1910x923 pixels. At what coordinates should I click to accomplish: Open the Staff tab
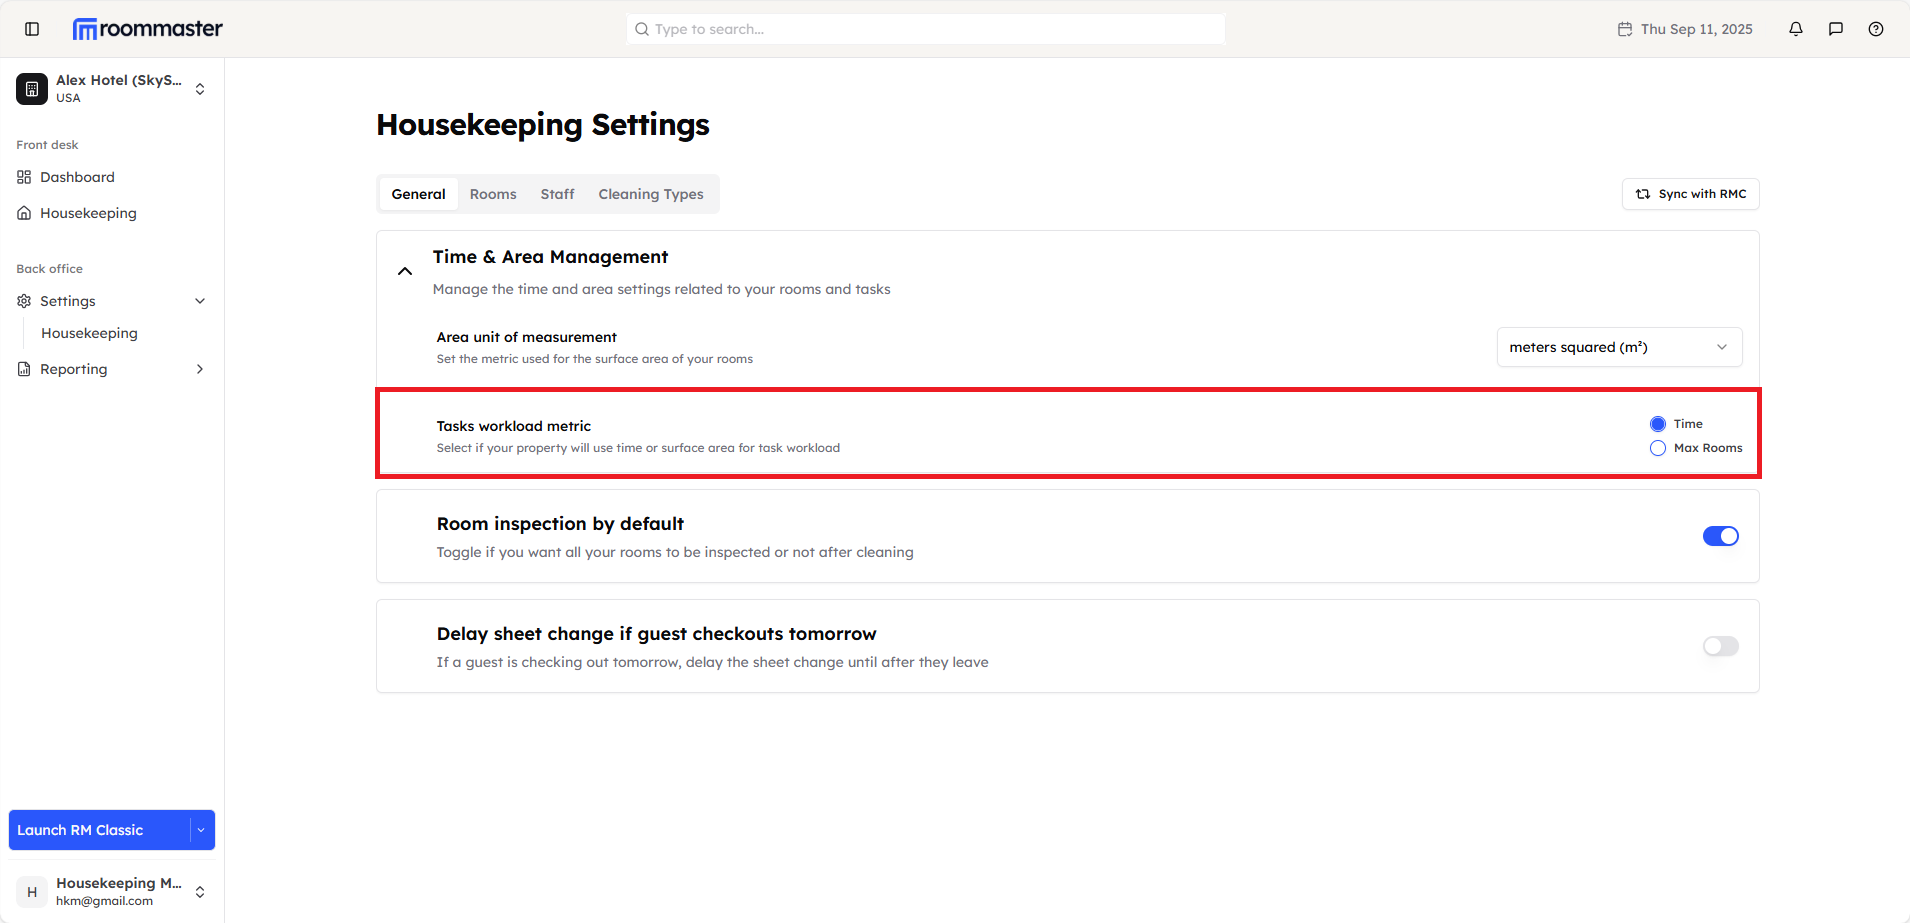(x=557, y=194)
